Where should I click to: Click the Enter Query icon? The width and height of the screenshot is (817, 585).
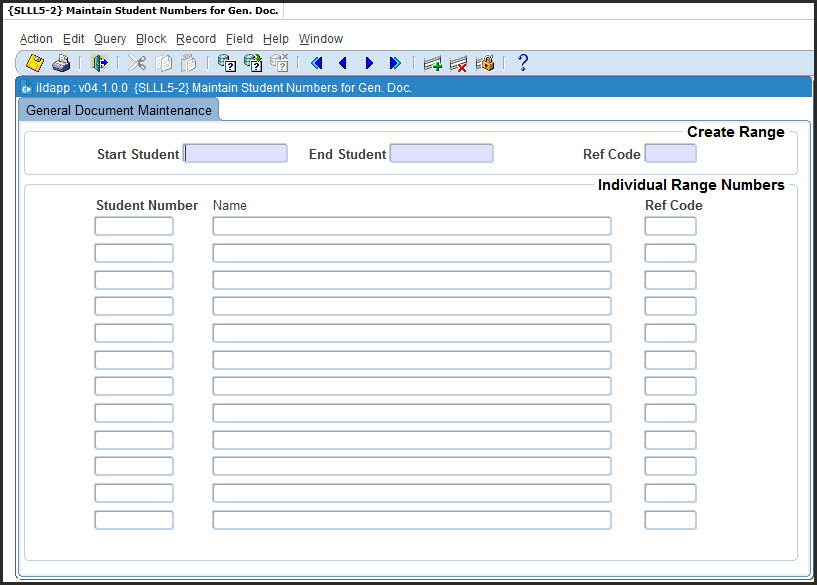pos(227,63)
